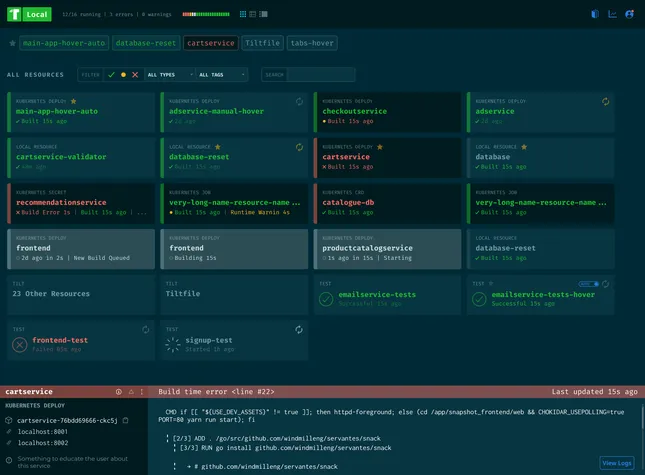Click the pod cube icon in cartservice panel
Screen dimensions: 645x475
[9, 420]
